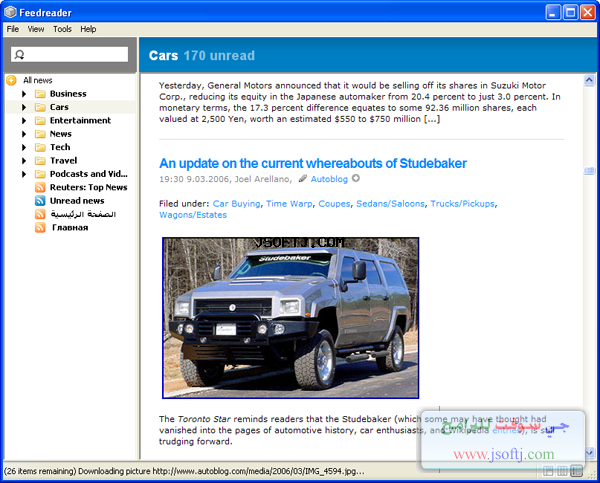Click the Tech folder icon
This screenshot has height=483, width=600.
pyautogui.click(x=40, y=147)
